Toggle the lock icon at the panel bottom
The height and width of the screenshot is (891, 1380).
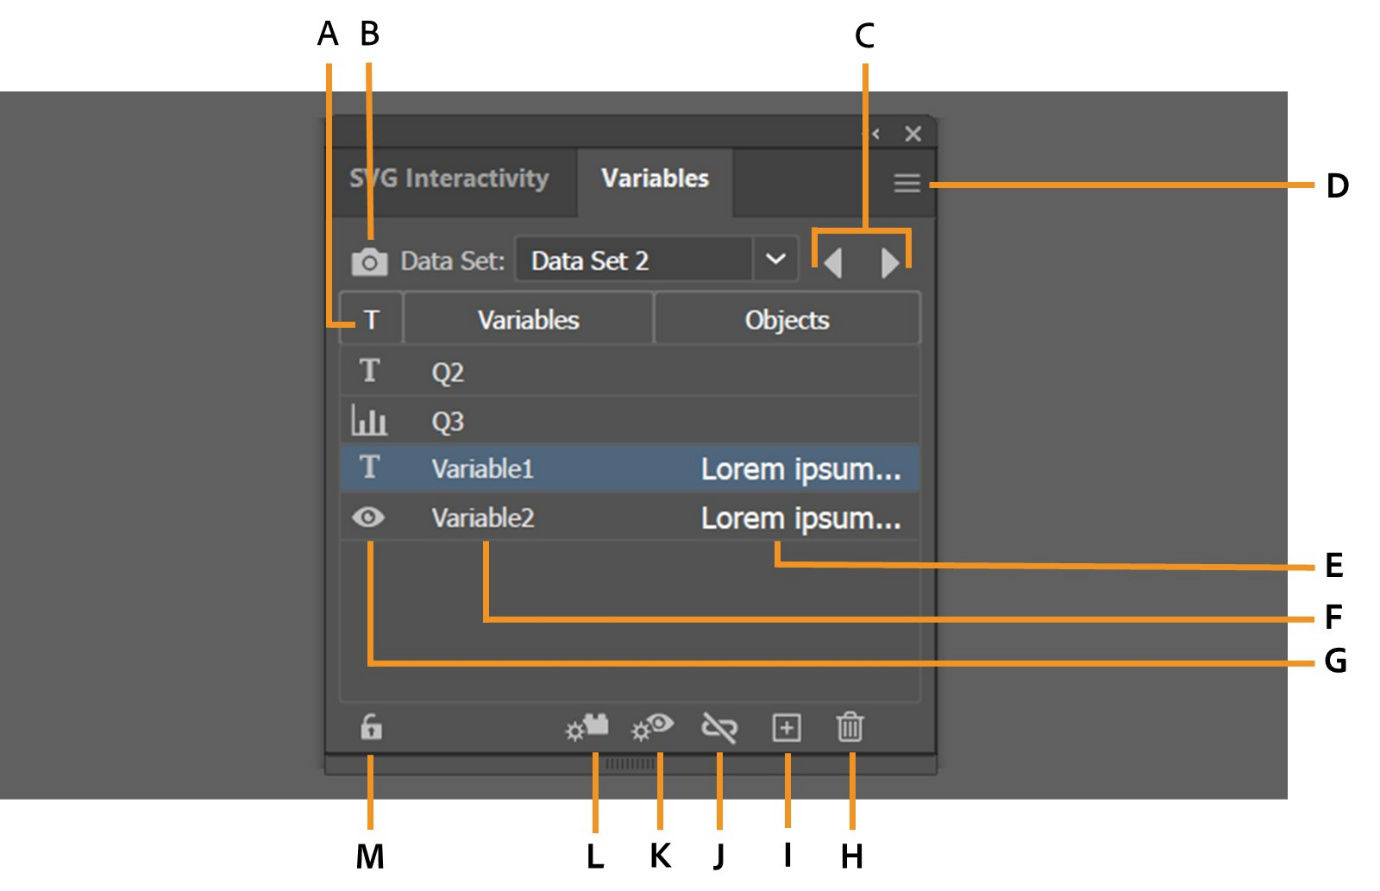tap(370, 728)
